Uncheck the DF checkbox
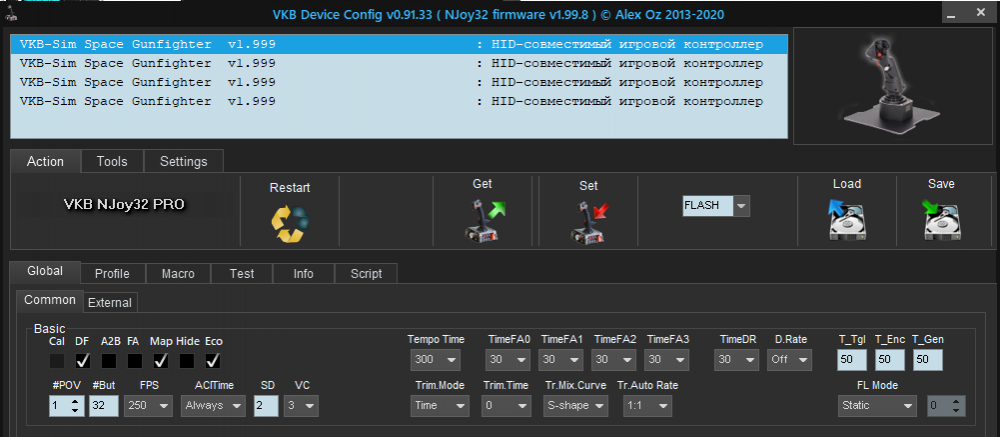 [83, 361]
